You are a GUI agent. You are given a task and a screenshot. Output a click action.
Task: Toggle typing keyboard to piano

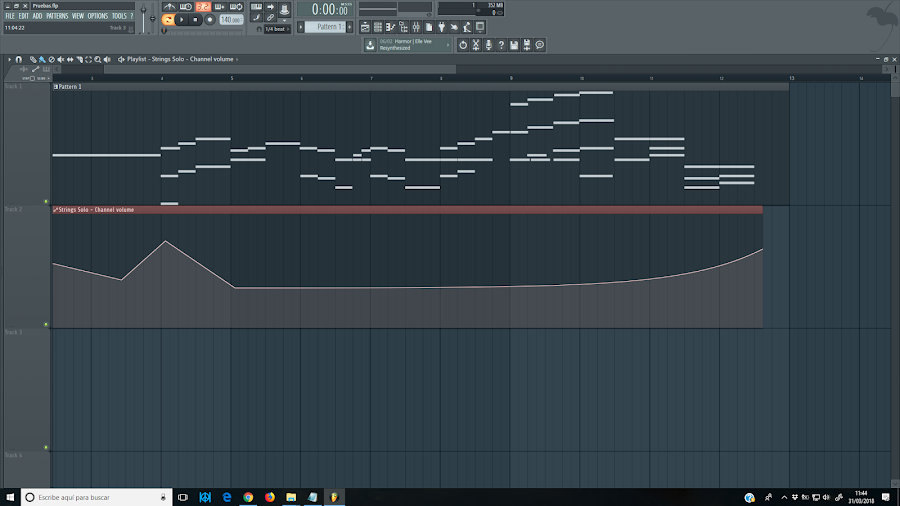pos(257,7)
